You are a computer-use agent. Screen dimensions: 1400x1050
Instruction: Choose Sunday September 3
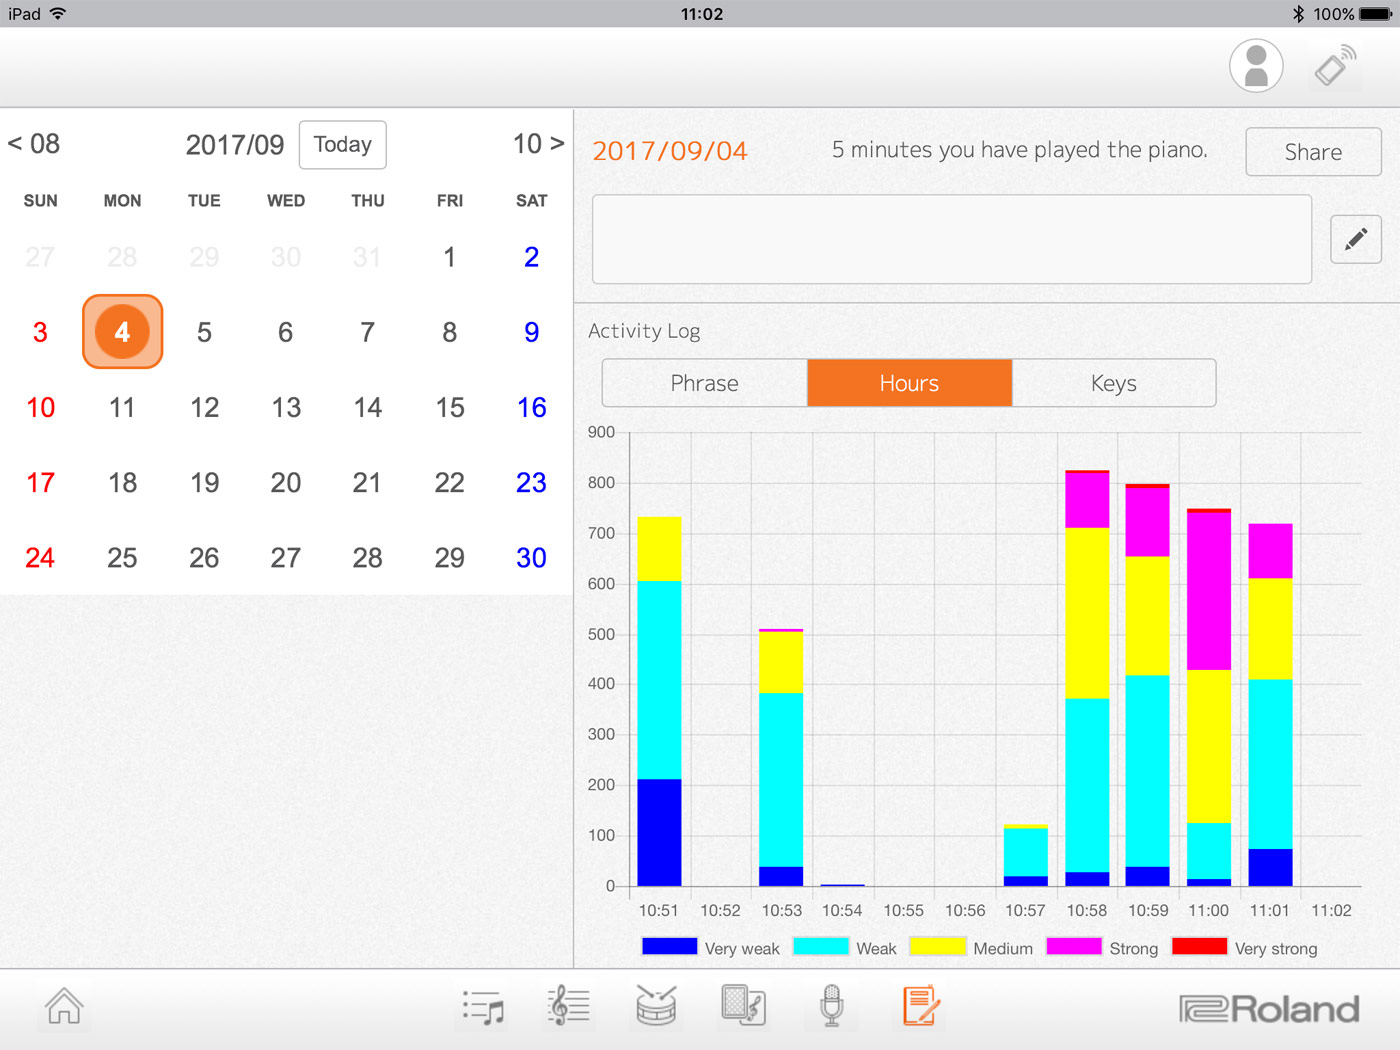pos(40,332)
